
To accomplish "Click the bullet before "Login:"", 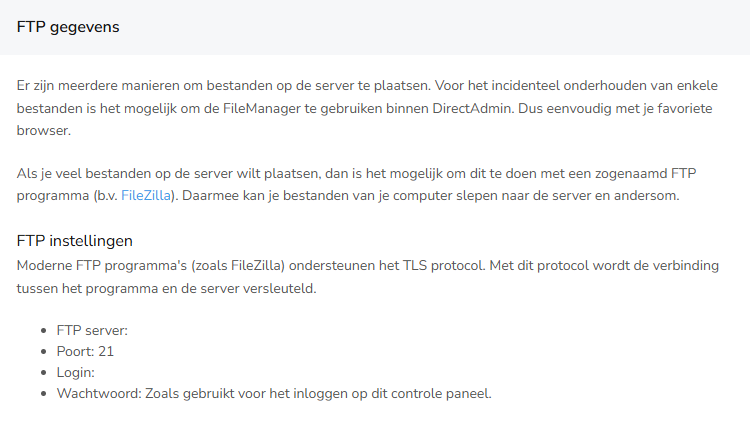I will [x=44, y=373].
